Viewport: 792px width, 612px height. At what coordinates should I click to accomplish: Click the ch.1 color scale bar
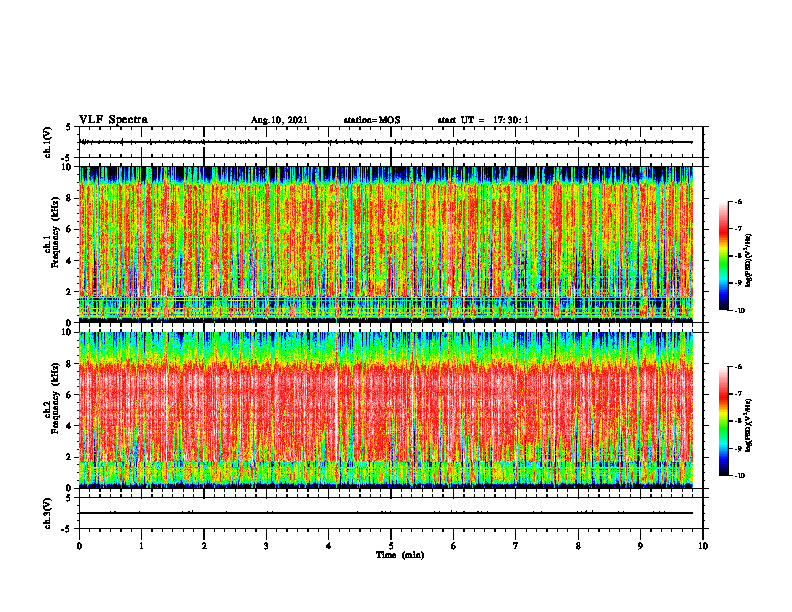pos(723,256)
